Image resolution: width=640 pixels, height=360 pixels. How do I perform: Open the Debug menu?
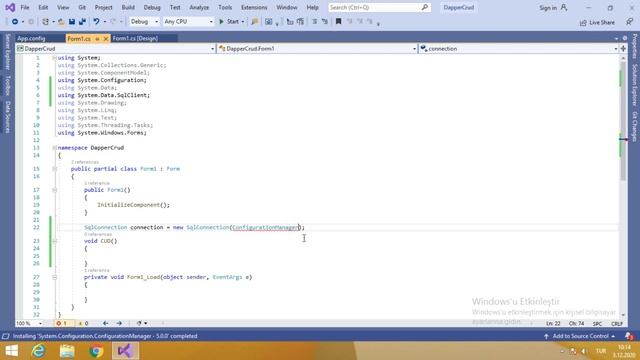152,7
